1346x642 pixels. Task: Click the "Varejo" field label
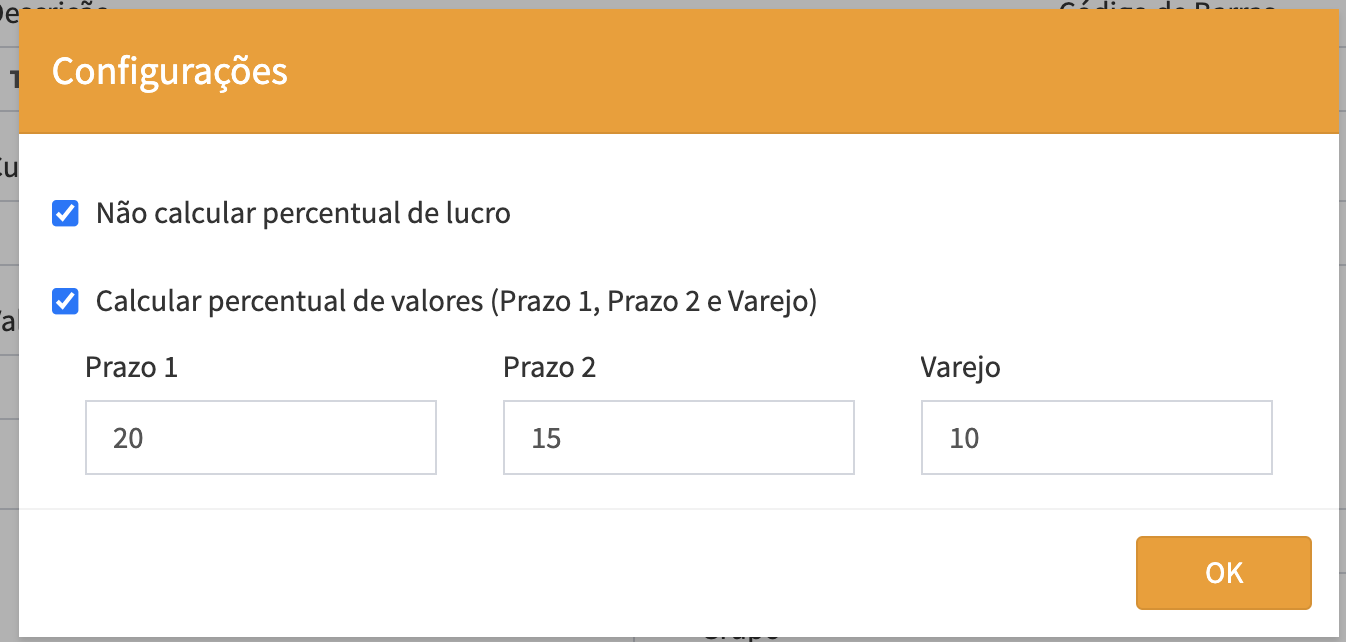click(x=960, y=368)
